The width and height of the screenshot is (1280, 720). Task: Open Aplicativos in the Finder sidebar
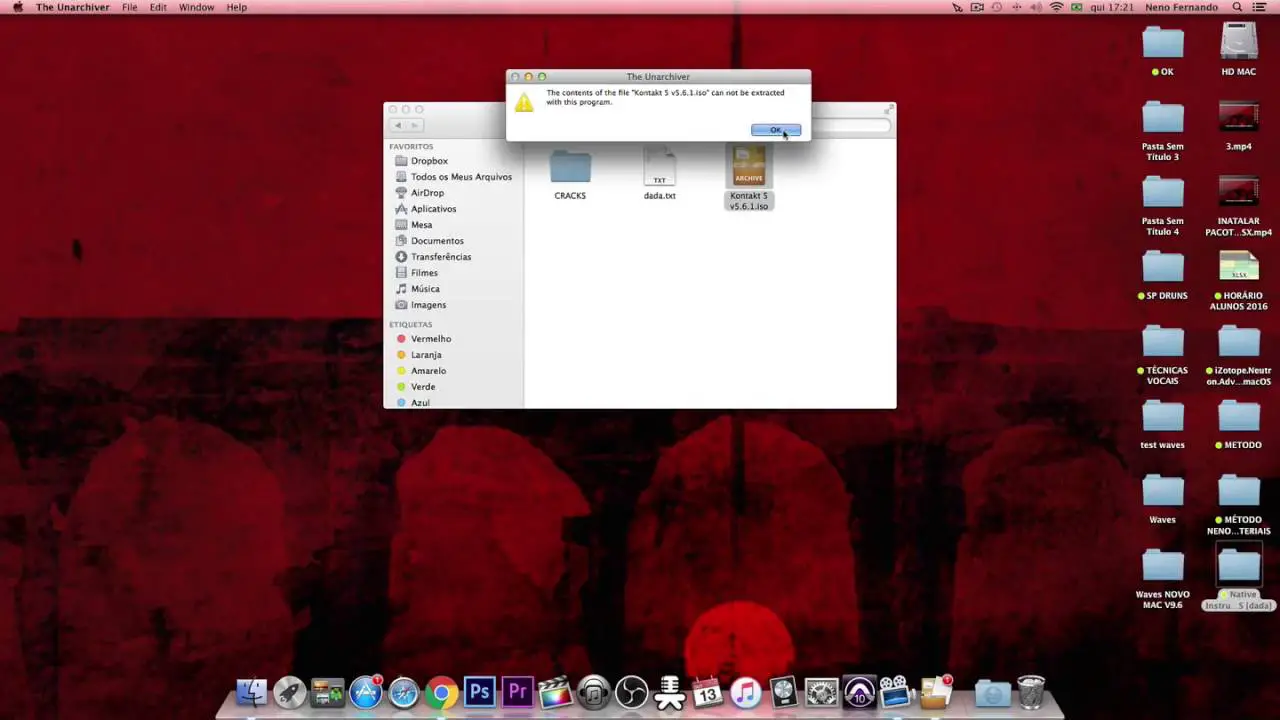click(433, 209)
